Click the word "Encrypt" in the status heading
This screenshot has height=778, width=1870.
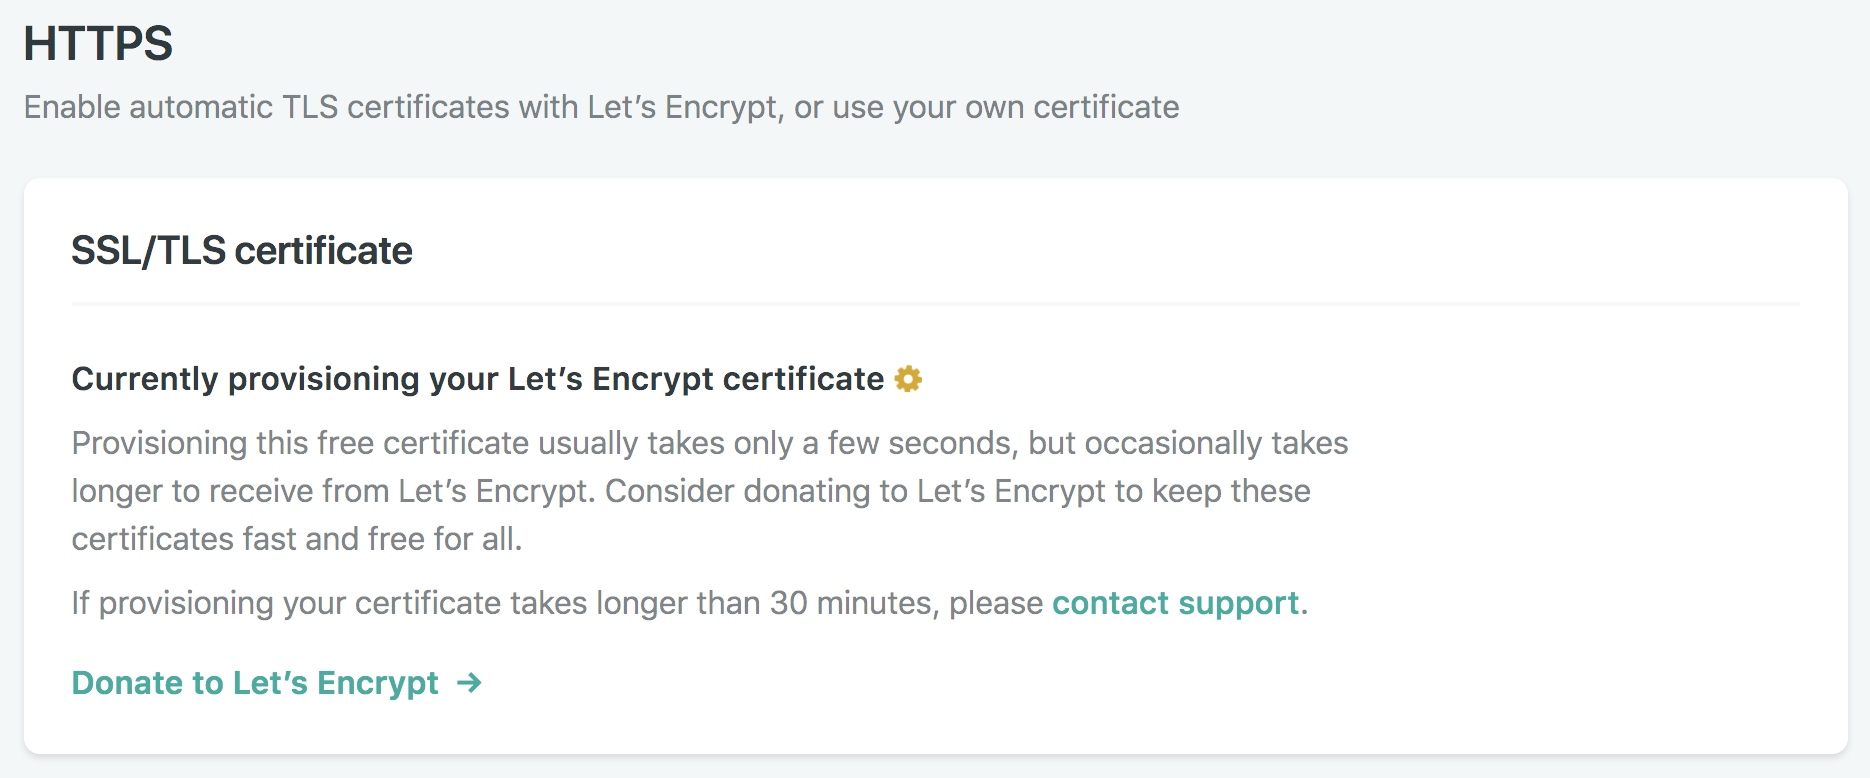tap(652, 379)
